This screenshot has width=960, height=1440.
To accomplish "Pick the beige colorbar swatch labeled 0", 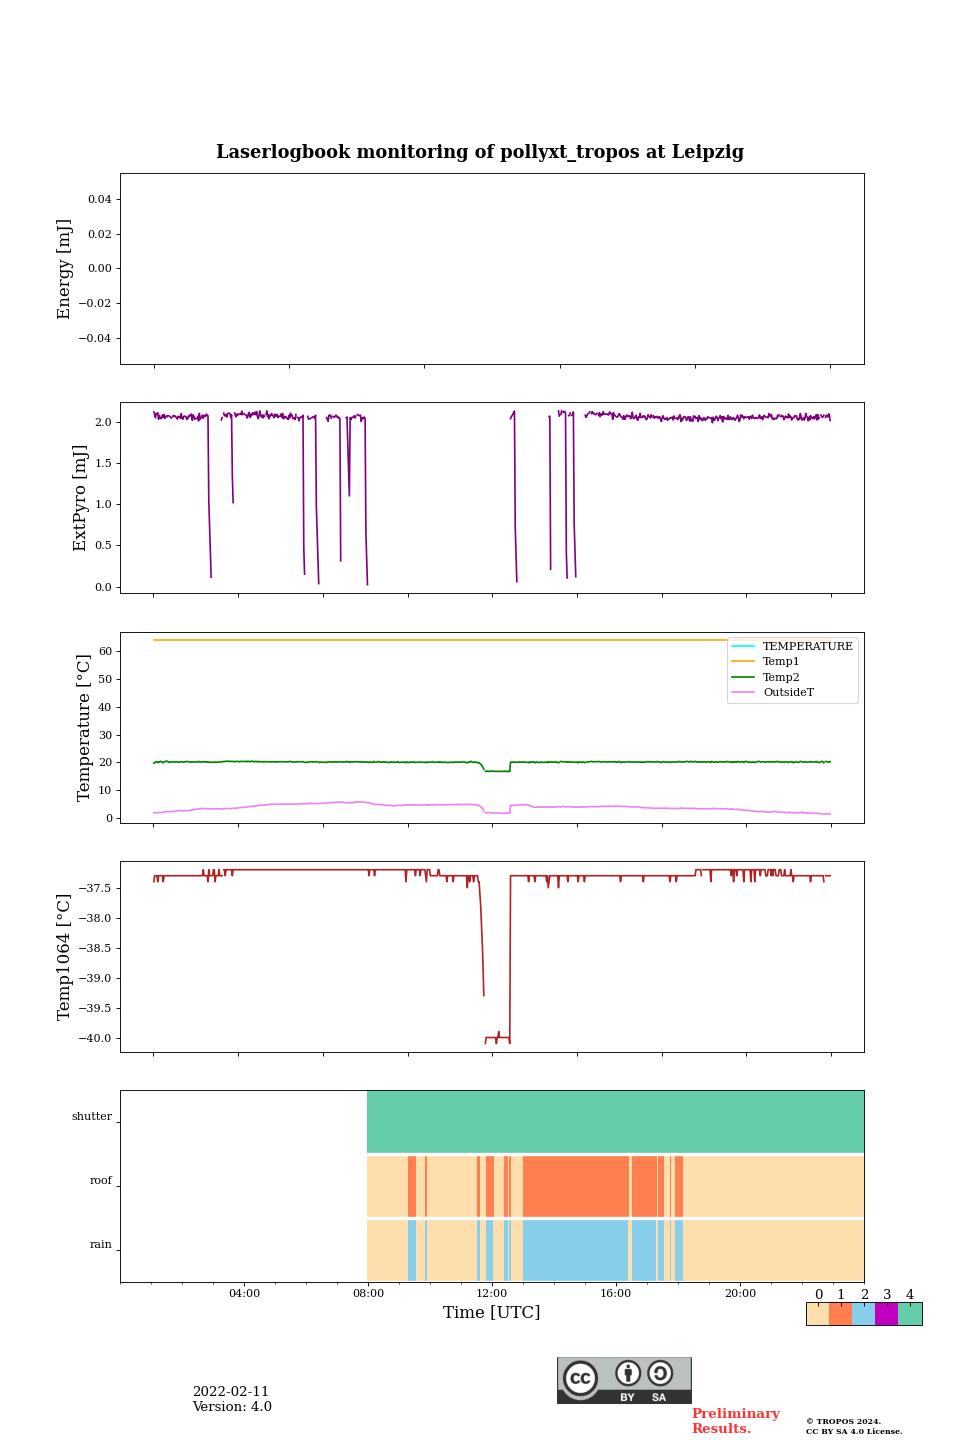I will (817, 1314).
